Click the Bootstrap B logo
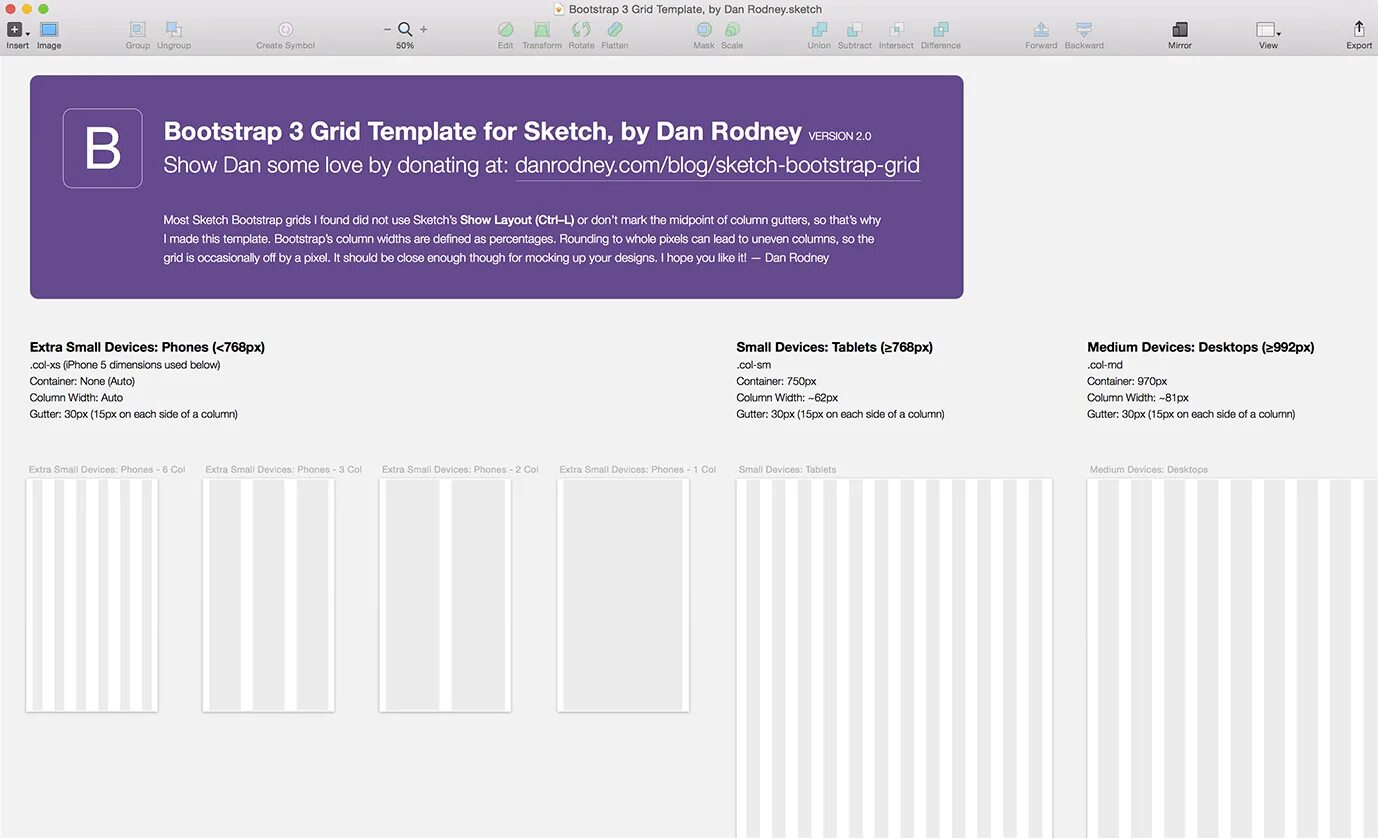Image resolution: width=1378 pixels, height=839 pixels. (103, 148)
